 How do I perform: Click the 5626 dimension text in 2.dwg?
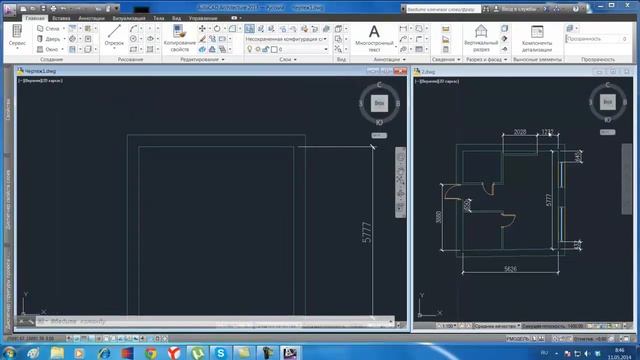(511, 269)
